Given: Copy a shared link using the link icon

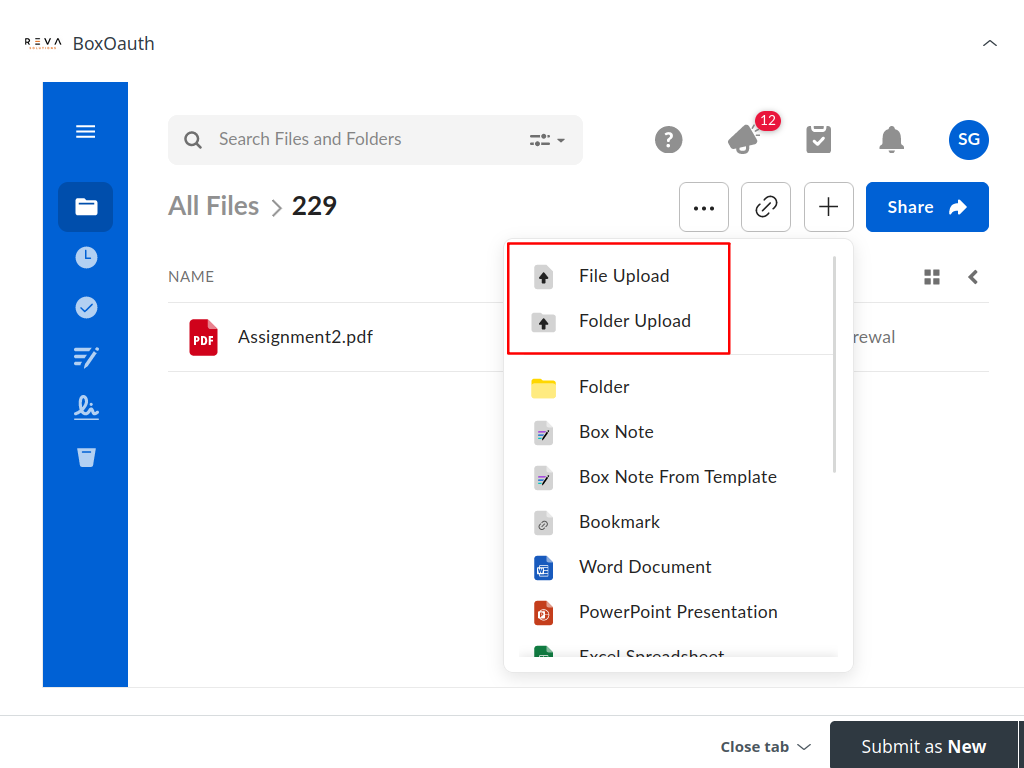Looking at the screenshot, I should pos(765,207).
